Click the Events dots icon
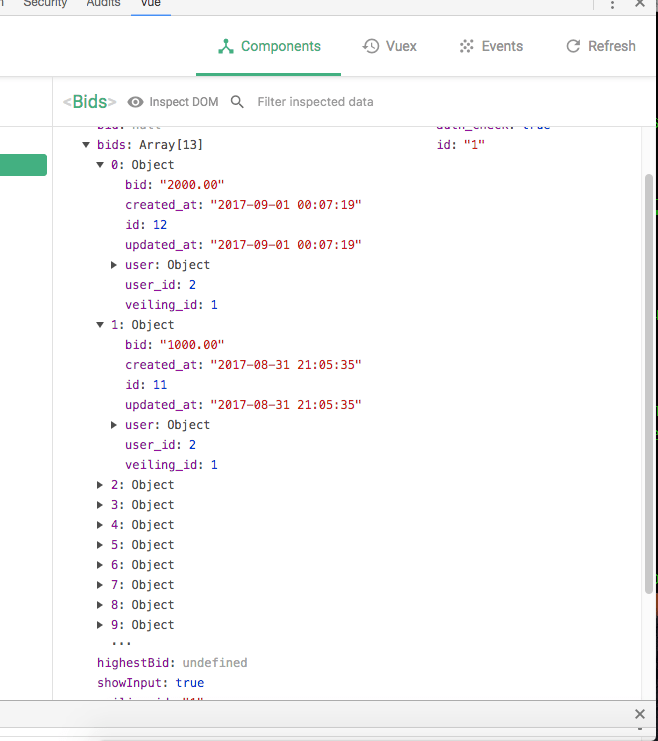 click(467, 46)
